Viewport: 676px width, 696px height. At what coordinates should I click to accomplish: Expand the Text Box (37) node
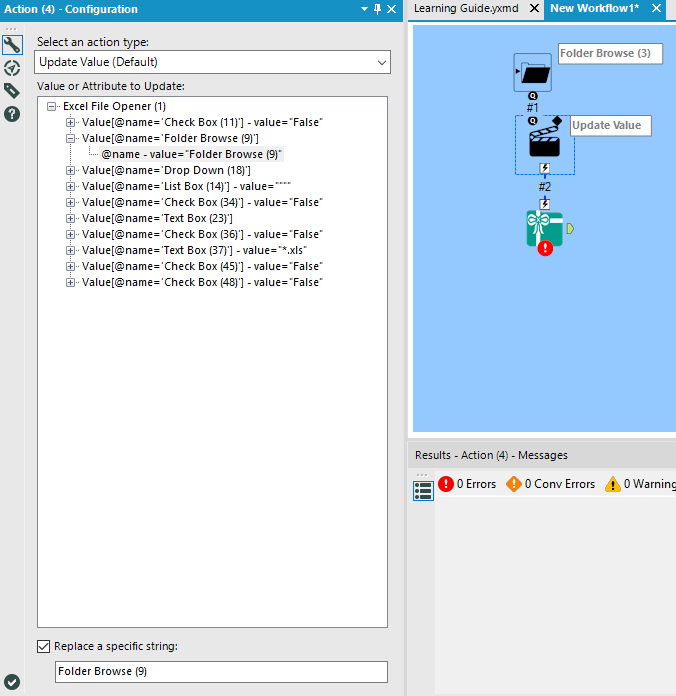coord(70,250)
